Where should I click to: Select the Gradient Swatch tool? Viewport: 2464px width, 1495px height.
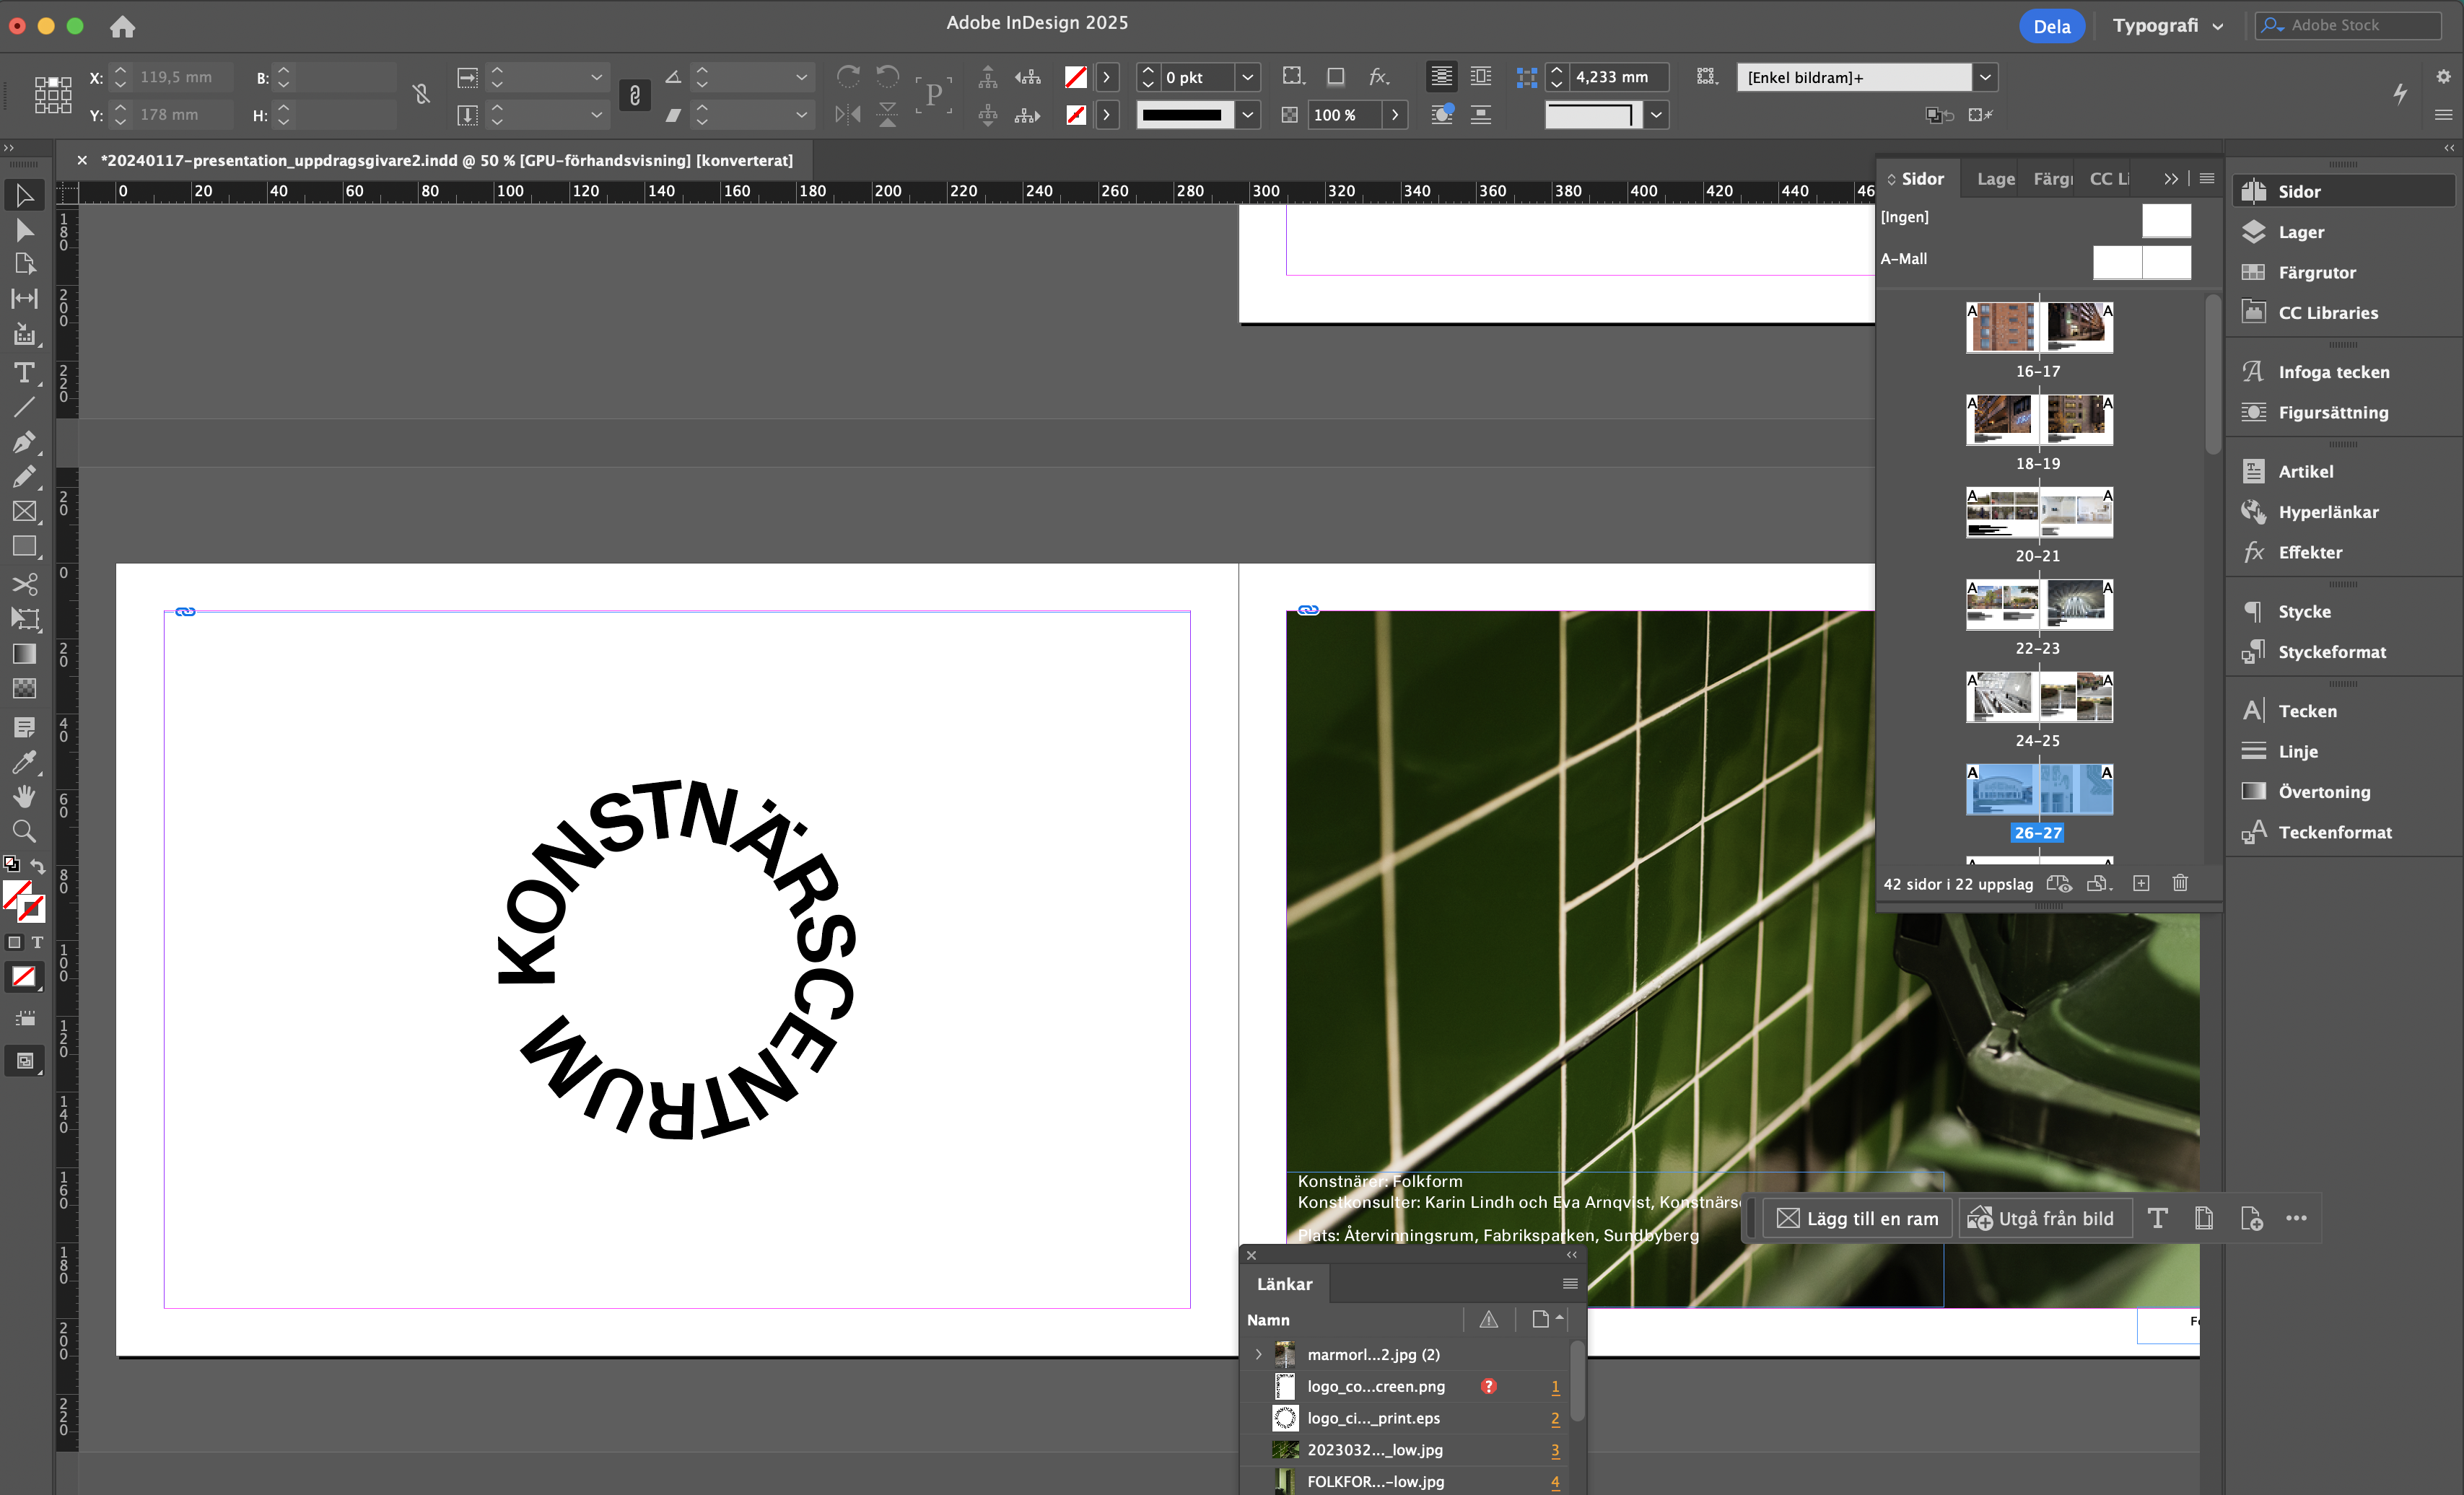(x=24, y=653)
